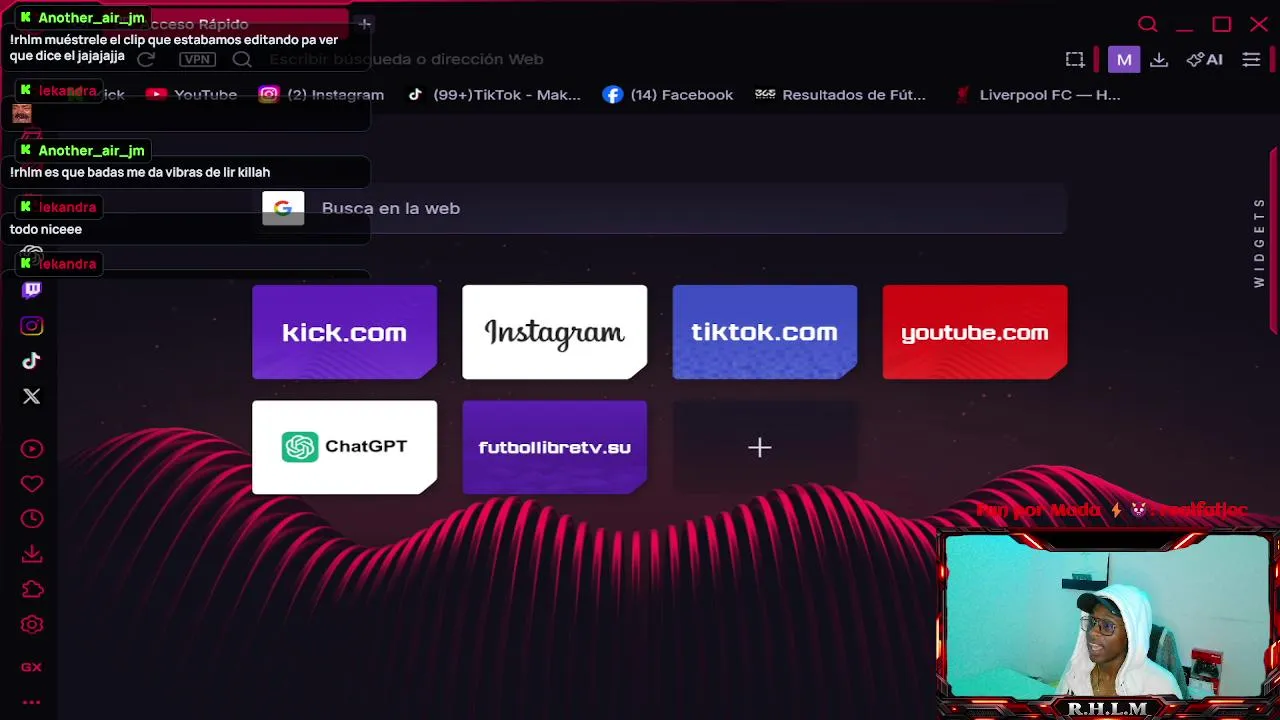Click the VPN badge in address bar

(x=198, y=60)
